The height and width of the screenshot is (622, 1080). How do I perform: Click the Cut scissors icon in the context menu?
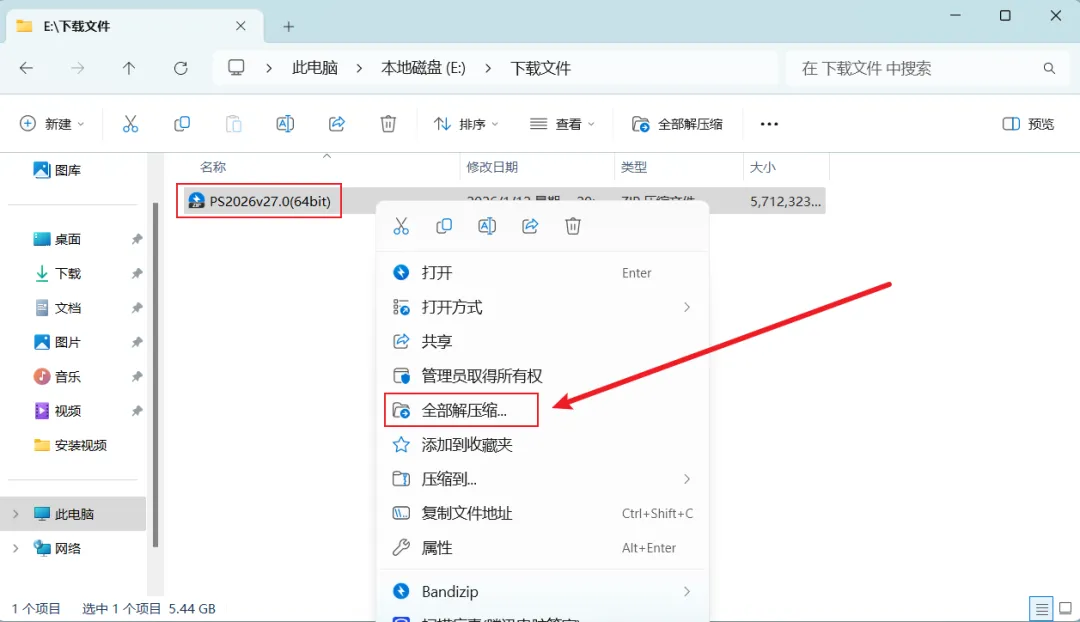(x=401, y=226)
